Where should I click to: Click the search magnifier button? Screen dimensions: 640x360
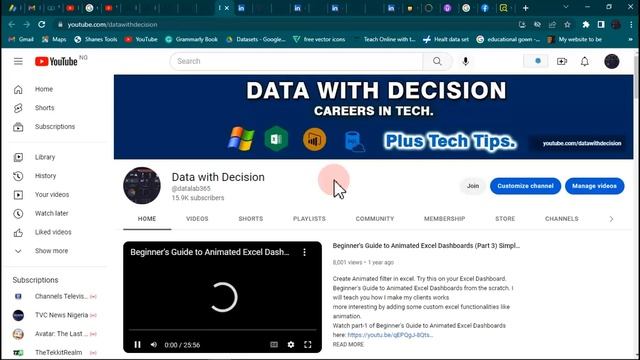[437, 61]
